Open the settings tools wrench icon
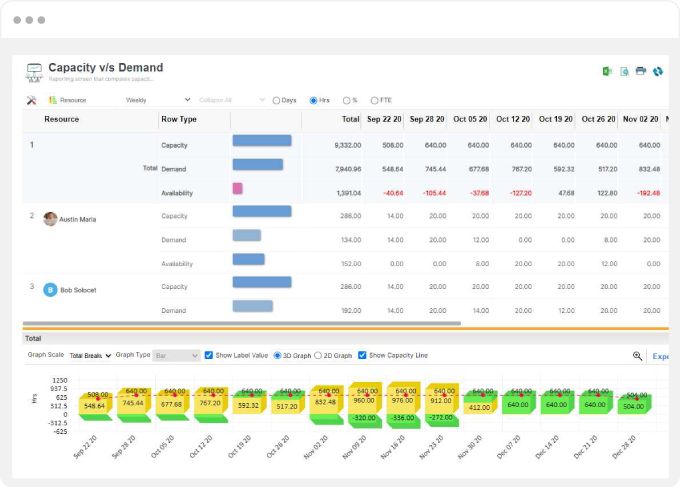The width and height of the screenshot is (680, 487). click(x=31, y=100)
